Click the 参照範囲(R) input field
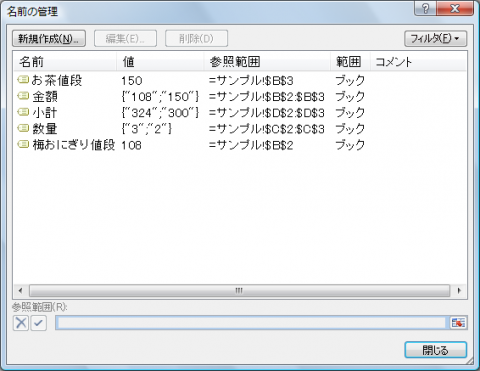480x371 pixels. coord(251,323)
